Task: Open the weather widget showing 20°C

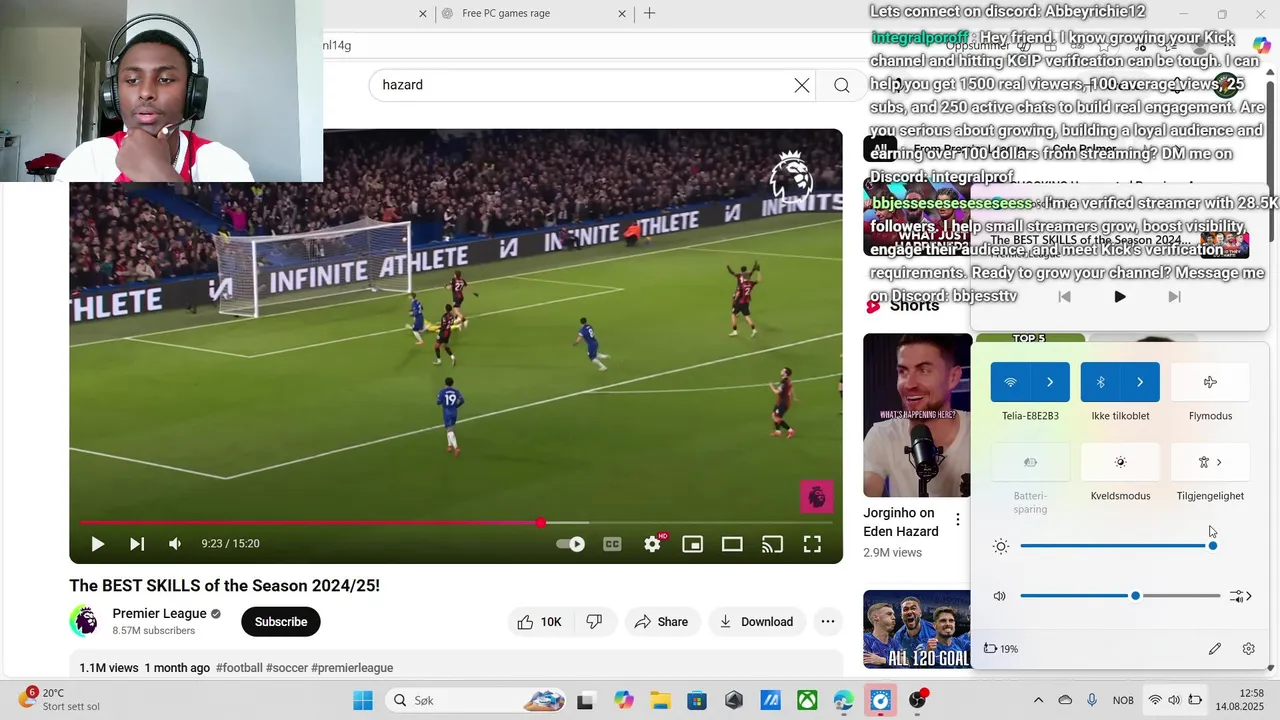Action: tap(58, 700)
